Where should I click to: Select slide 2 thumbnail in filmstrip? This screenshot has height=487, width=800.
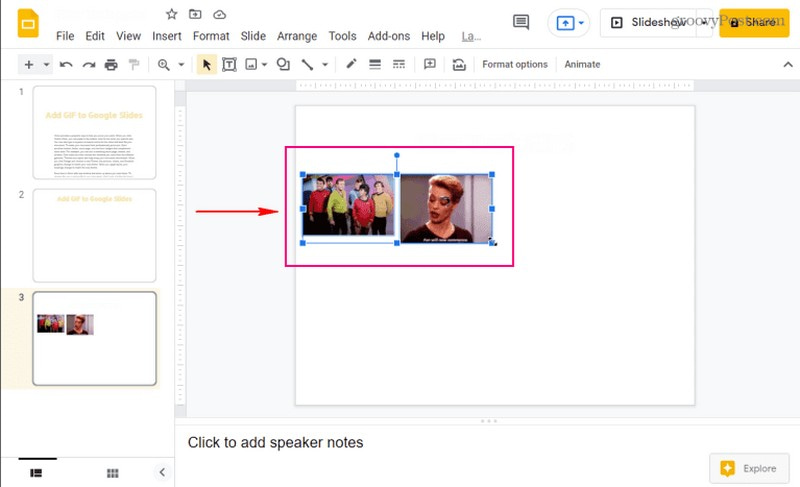pyautogui.click(x=94, y=236)
